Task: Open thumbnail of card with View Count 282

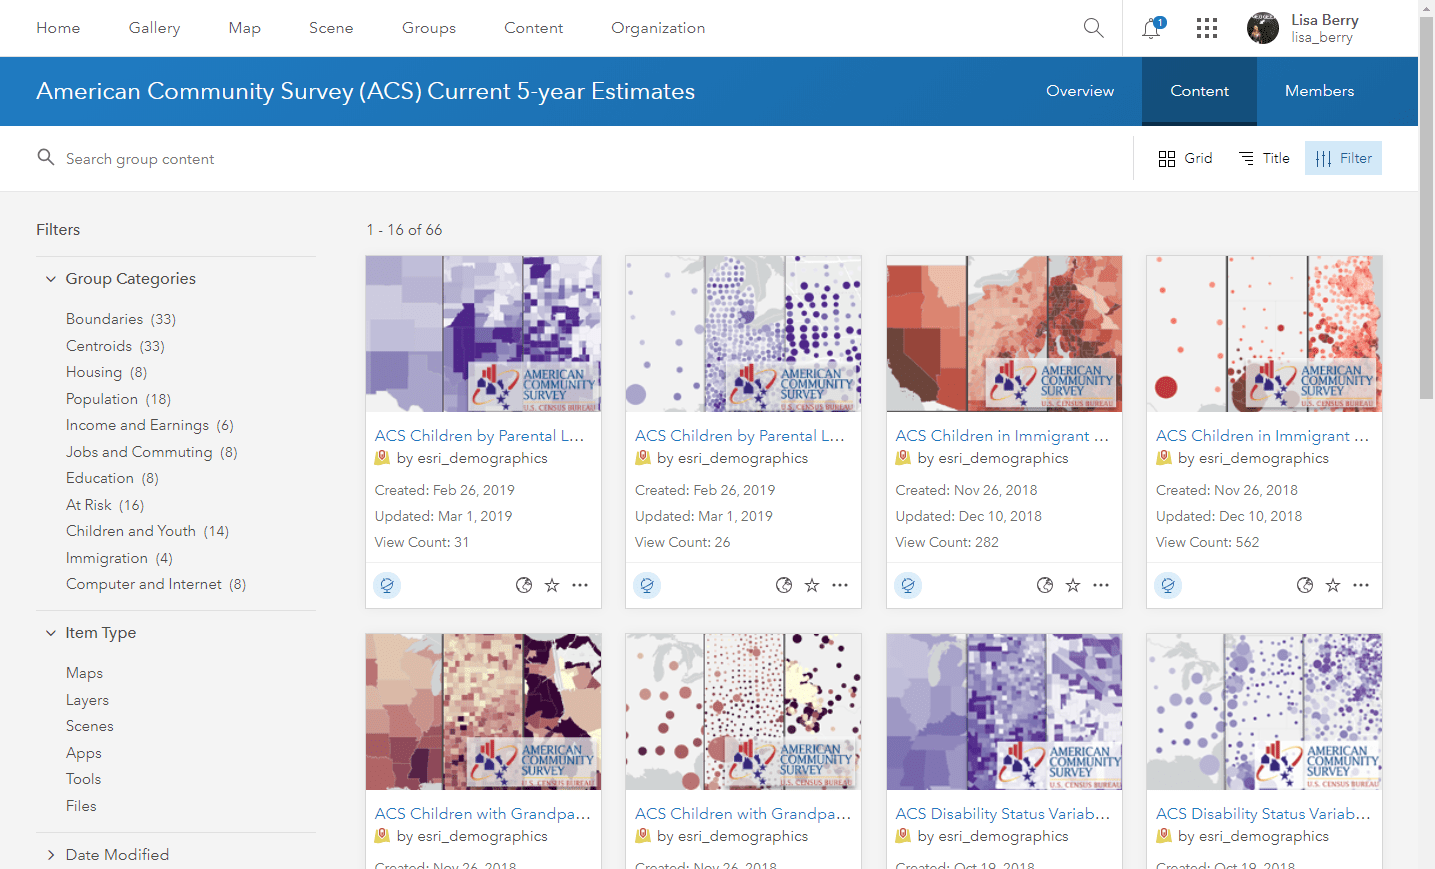Action: click(1004, 334)
